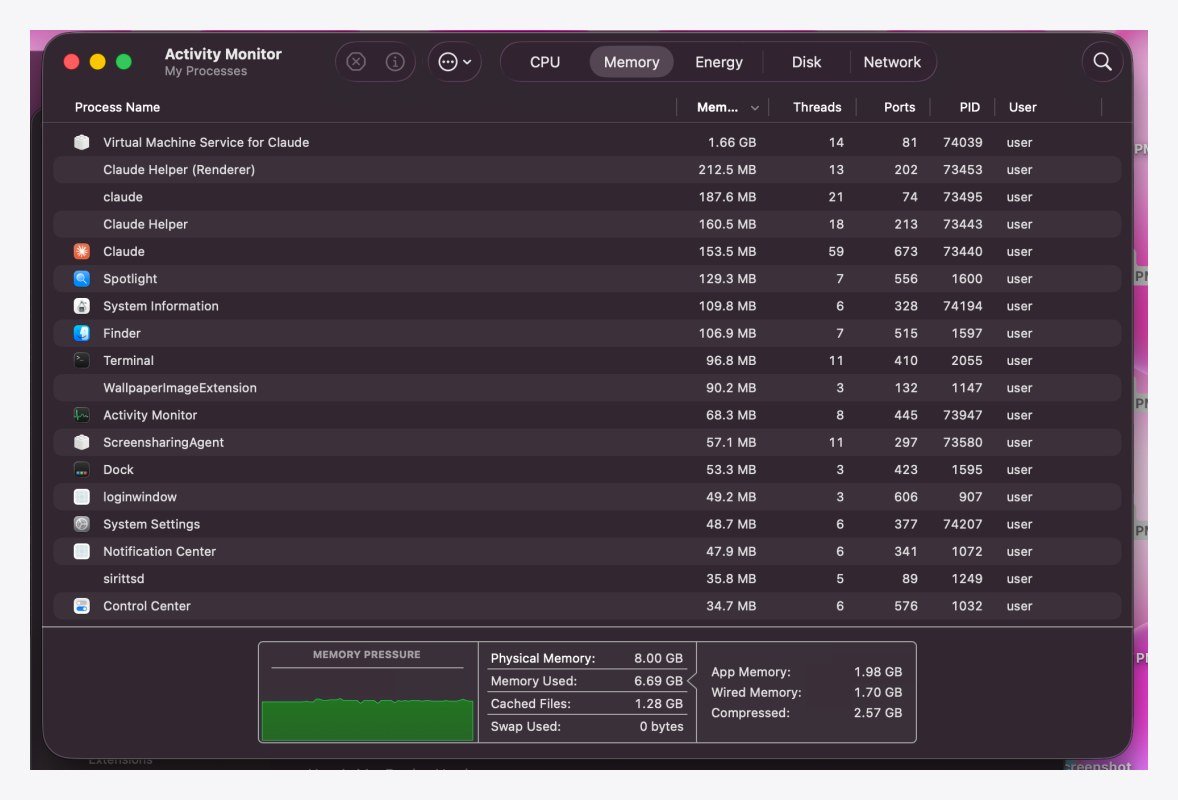Click the green zoom window button

[124, 62]
